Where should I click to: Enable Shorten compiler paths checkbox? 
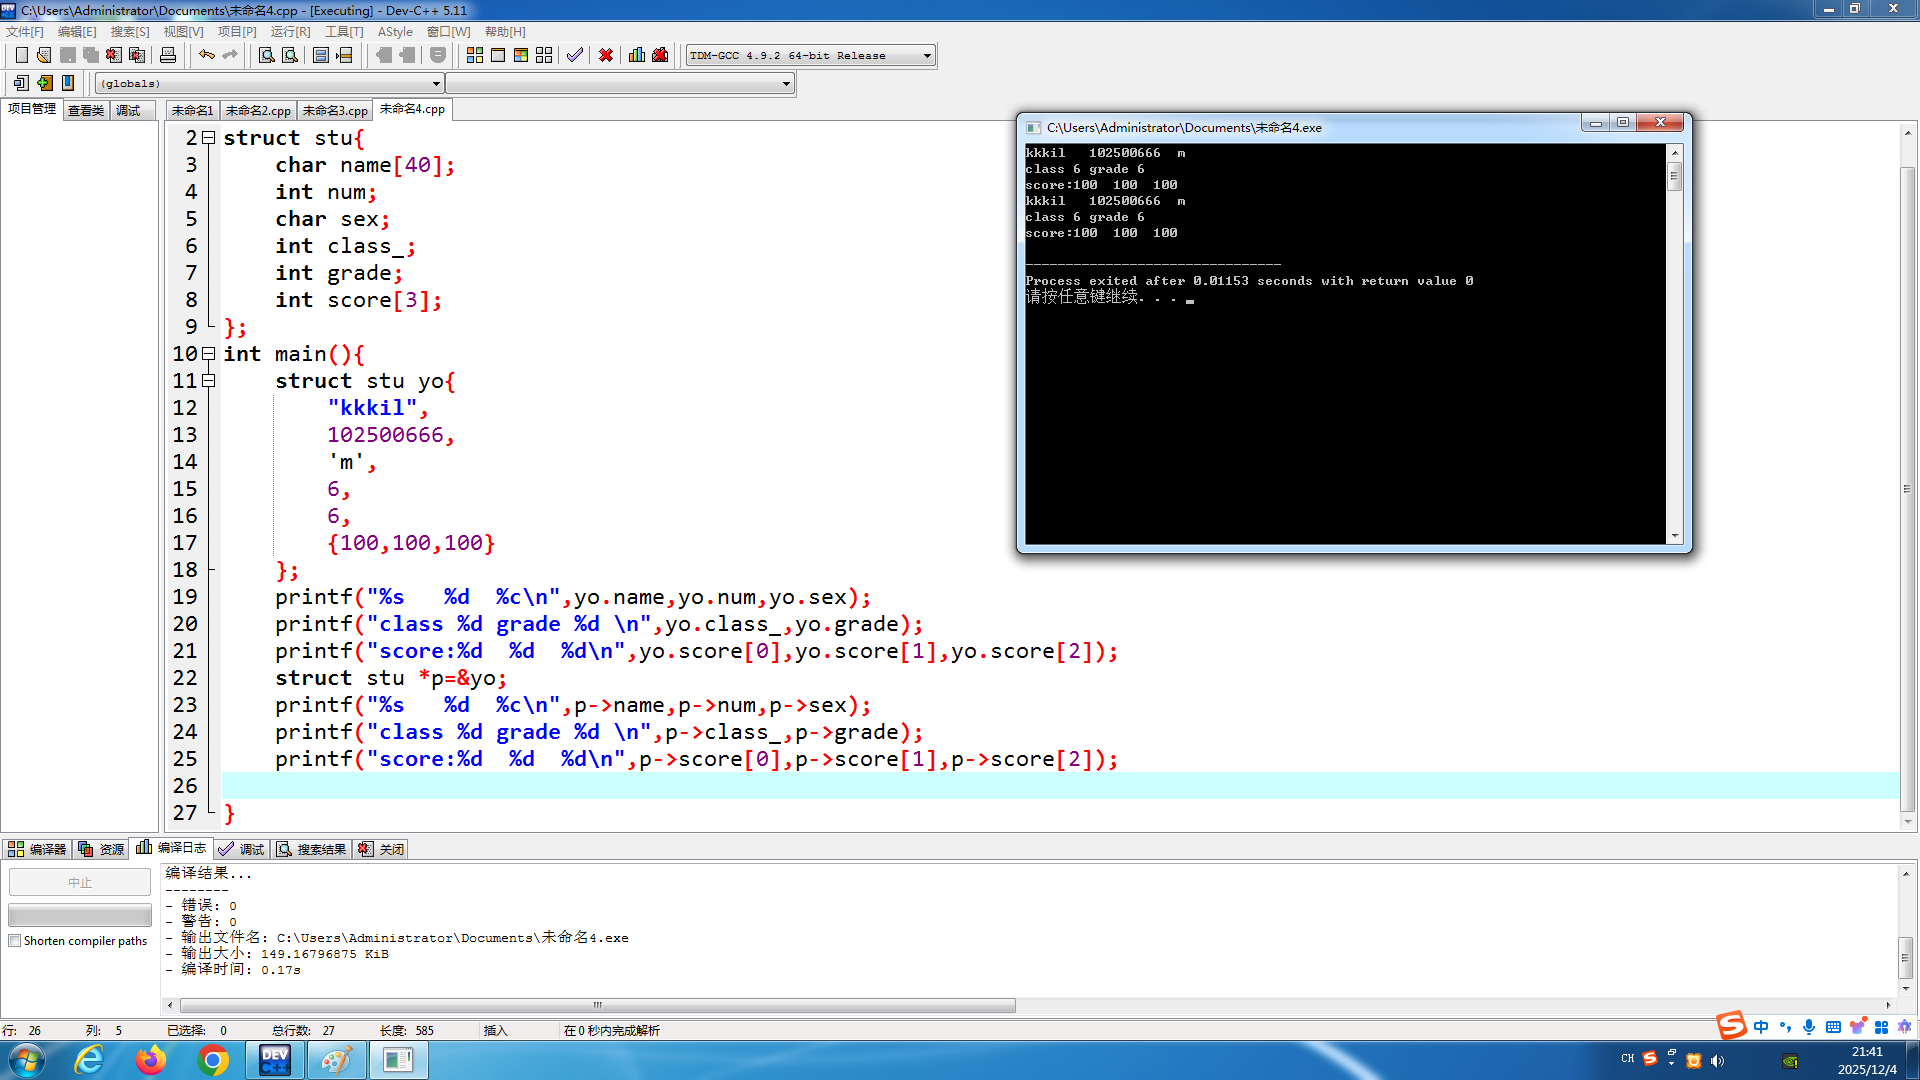(x=15, y=941)
